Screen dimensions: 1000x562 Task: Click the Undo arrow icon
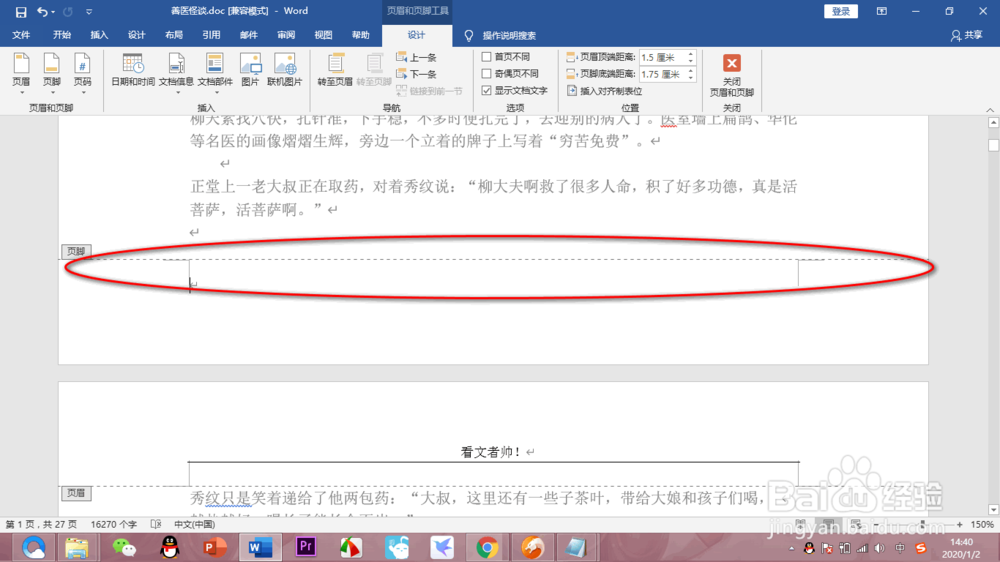(42, 11)
